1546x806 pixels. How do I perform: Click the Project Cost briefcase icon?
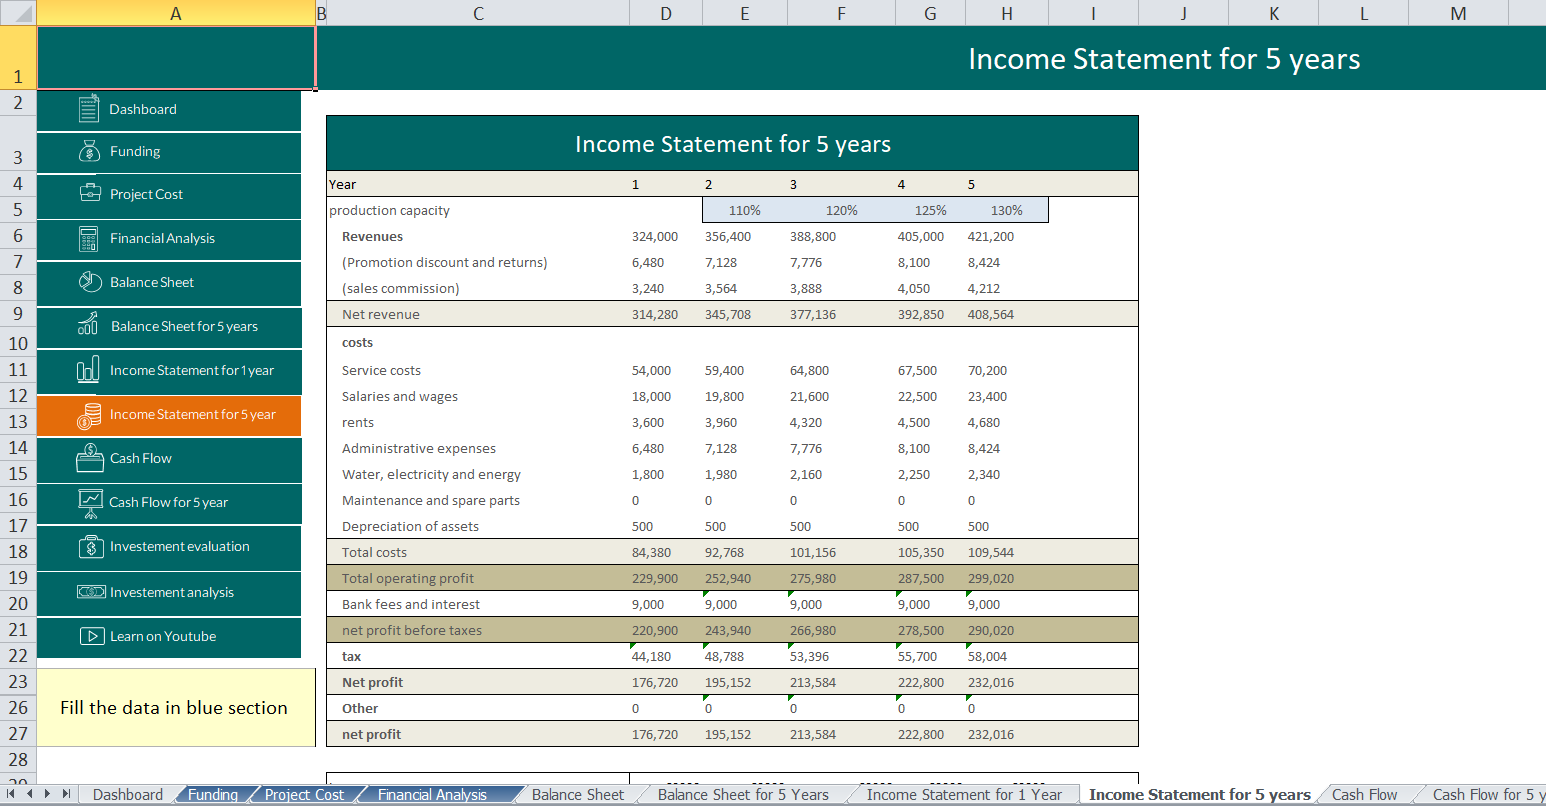coord(90,193)
